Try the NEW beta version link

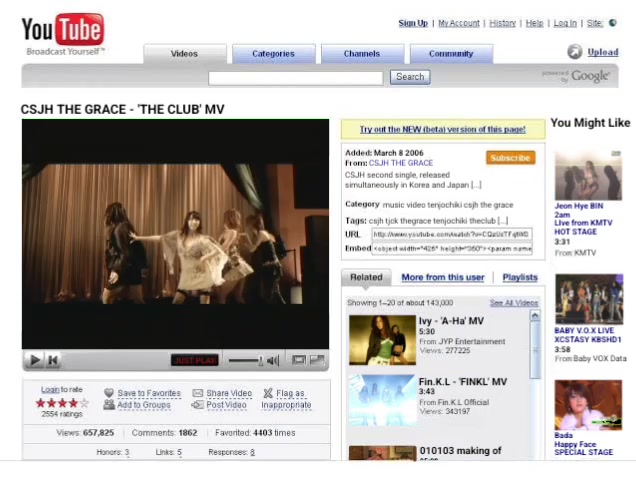[x=443, y=129]
